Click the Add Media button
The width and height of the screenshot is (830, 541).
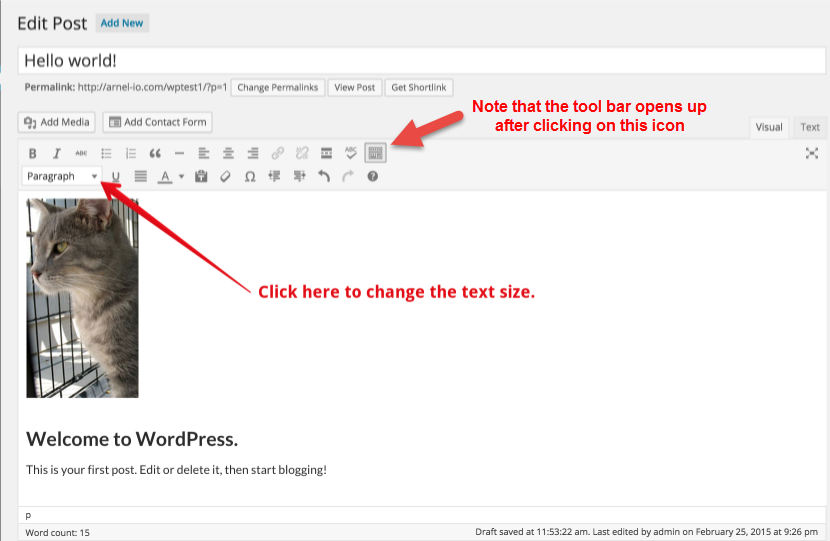[x=57, y=122]
